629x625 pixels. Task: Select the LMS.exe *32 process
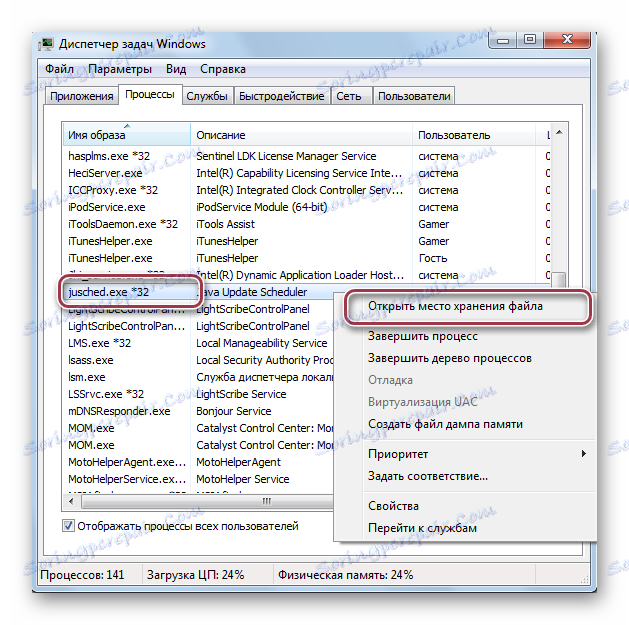(99, 343)
